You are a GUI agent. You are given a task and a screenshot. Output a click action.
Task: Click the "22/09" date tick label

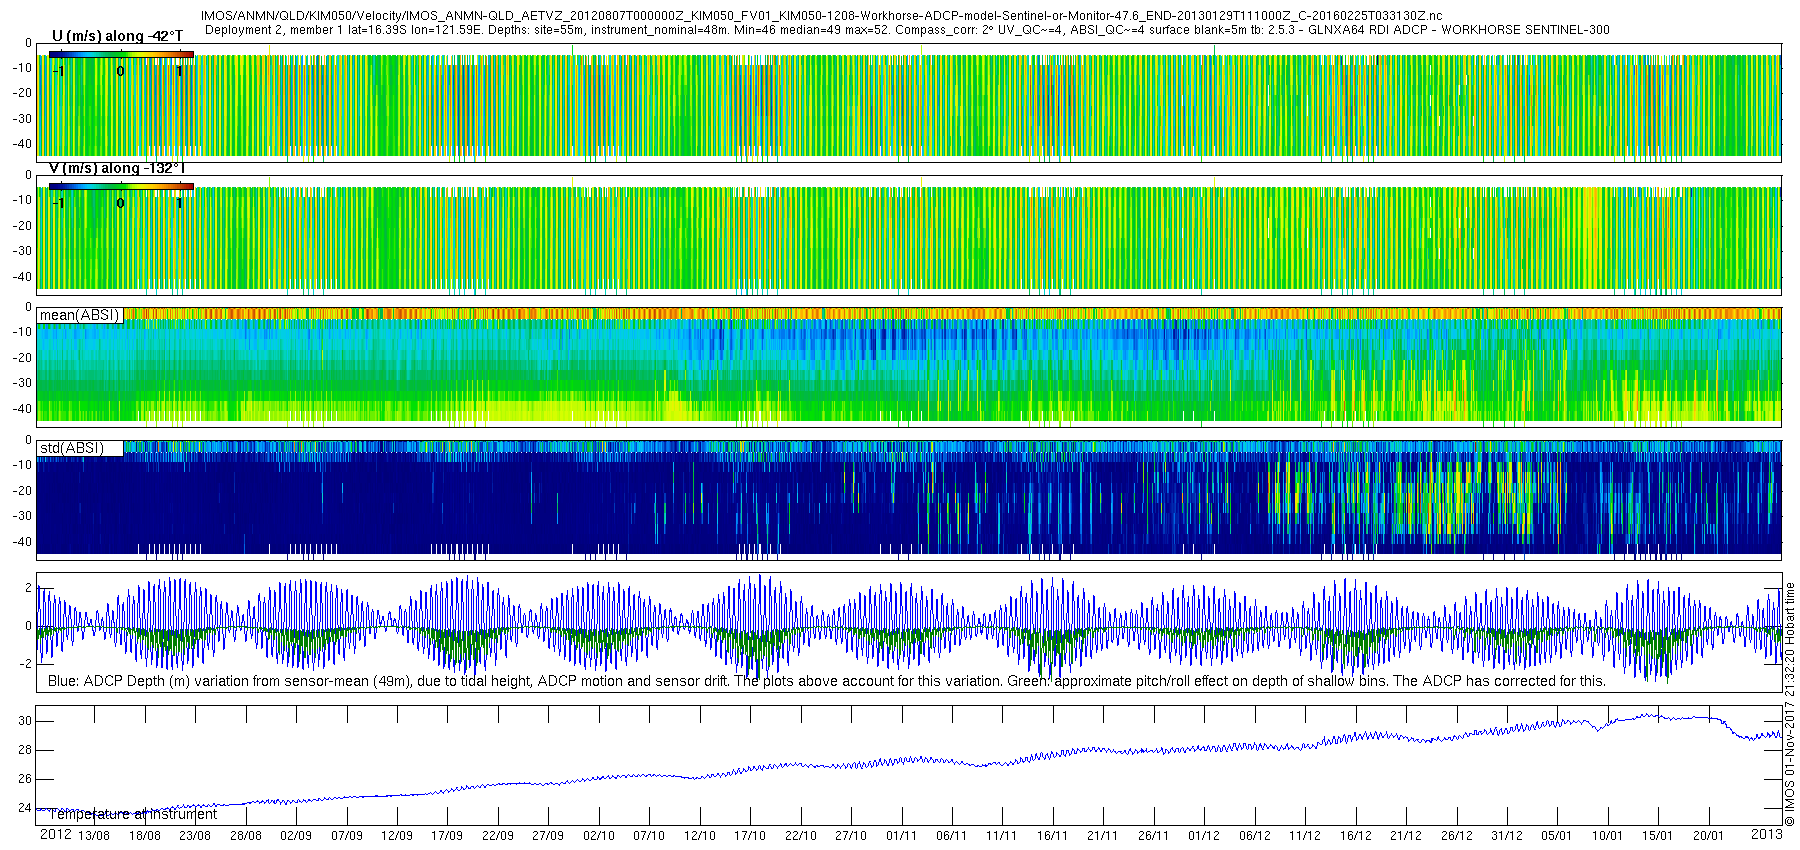[x=498, y=836]
